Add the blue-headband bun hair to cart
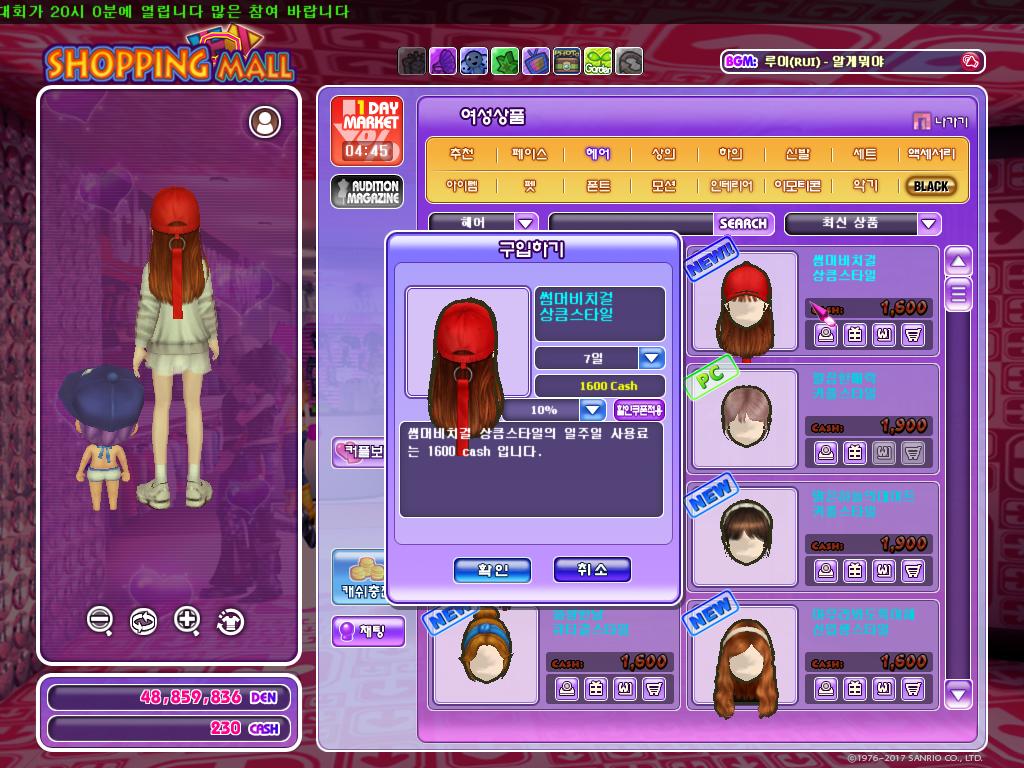 (654, 688)
